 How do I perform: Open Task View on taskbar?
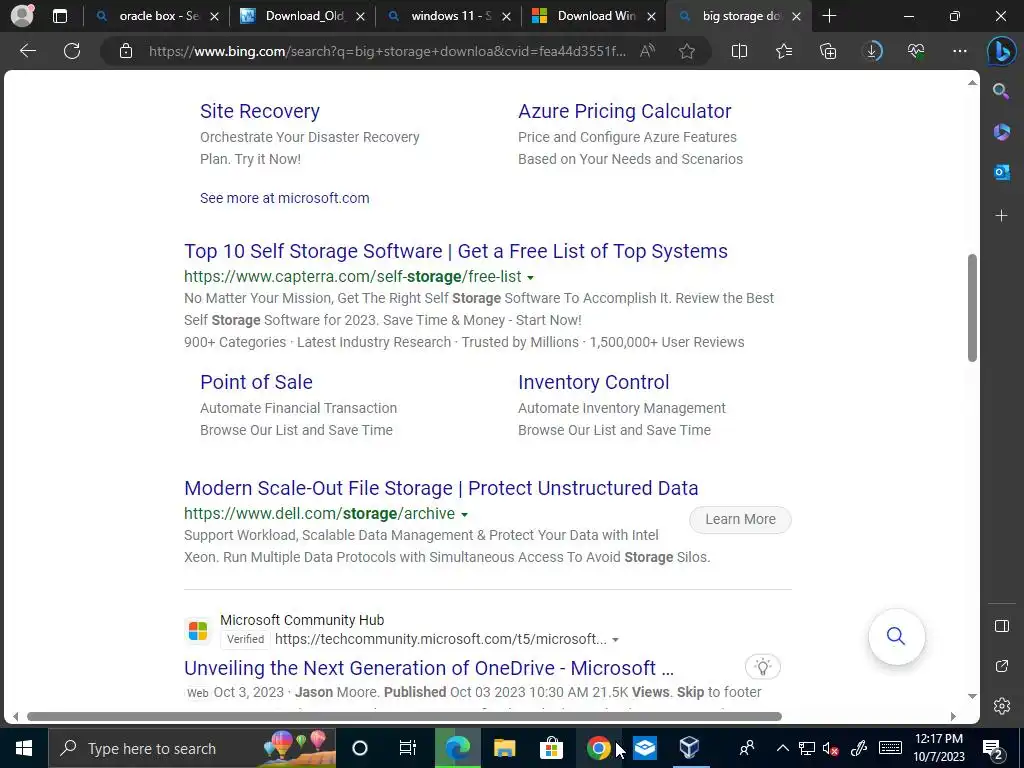click(408, 748)
